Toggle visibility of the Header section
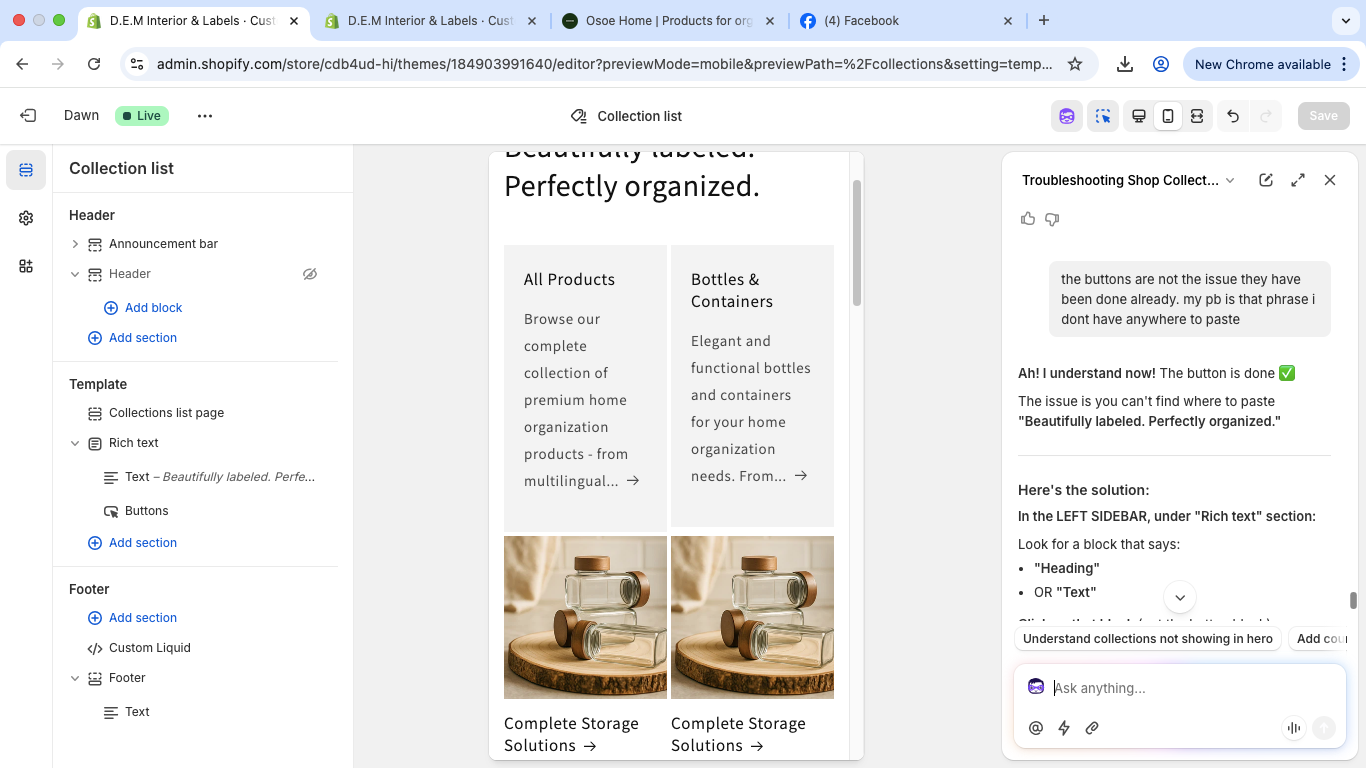The width and height of the screenshot is (1366, 768). [x=310, y=274]
